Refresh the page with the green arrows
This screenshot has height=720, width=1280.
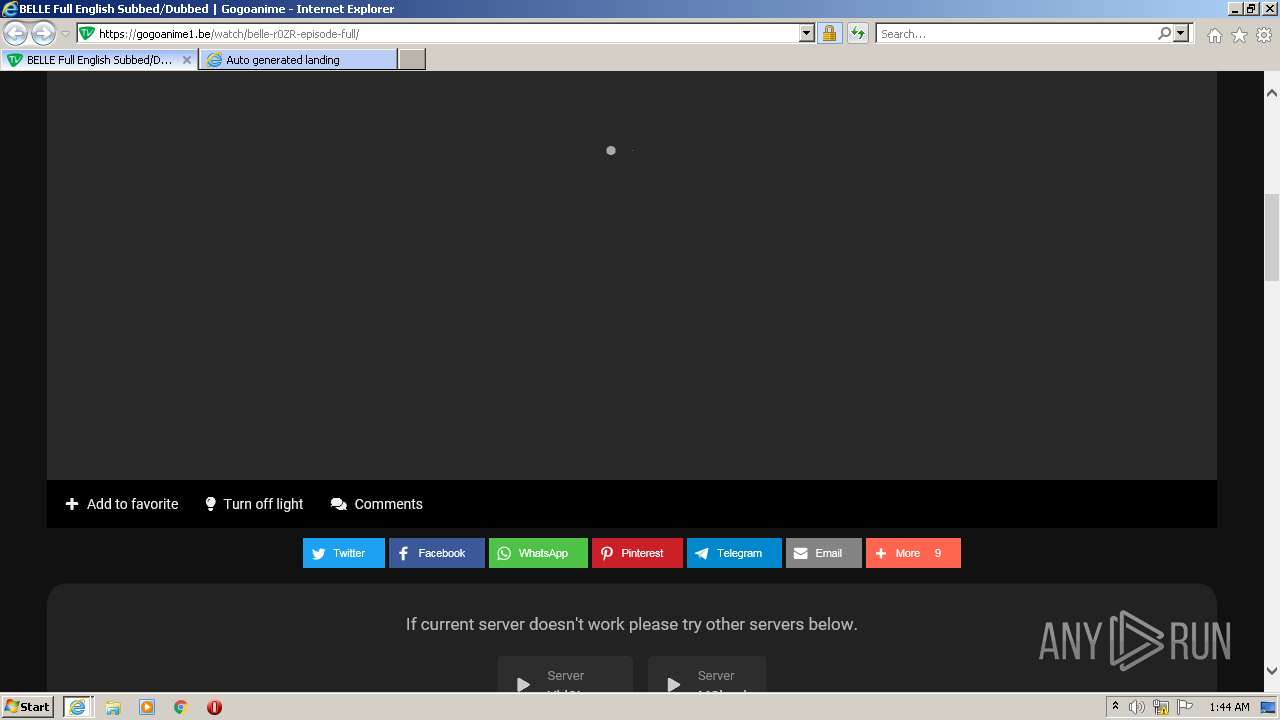[x=857, y=33]
